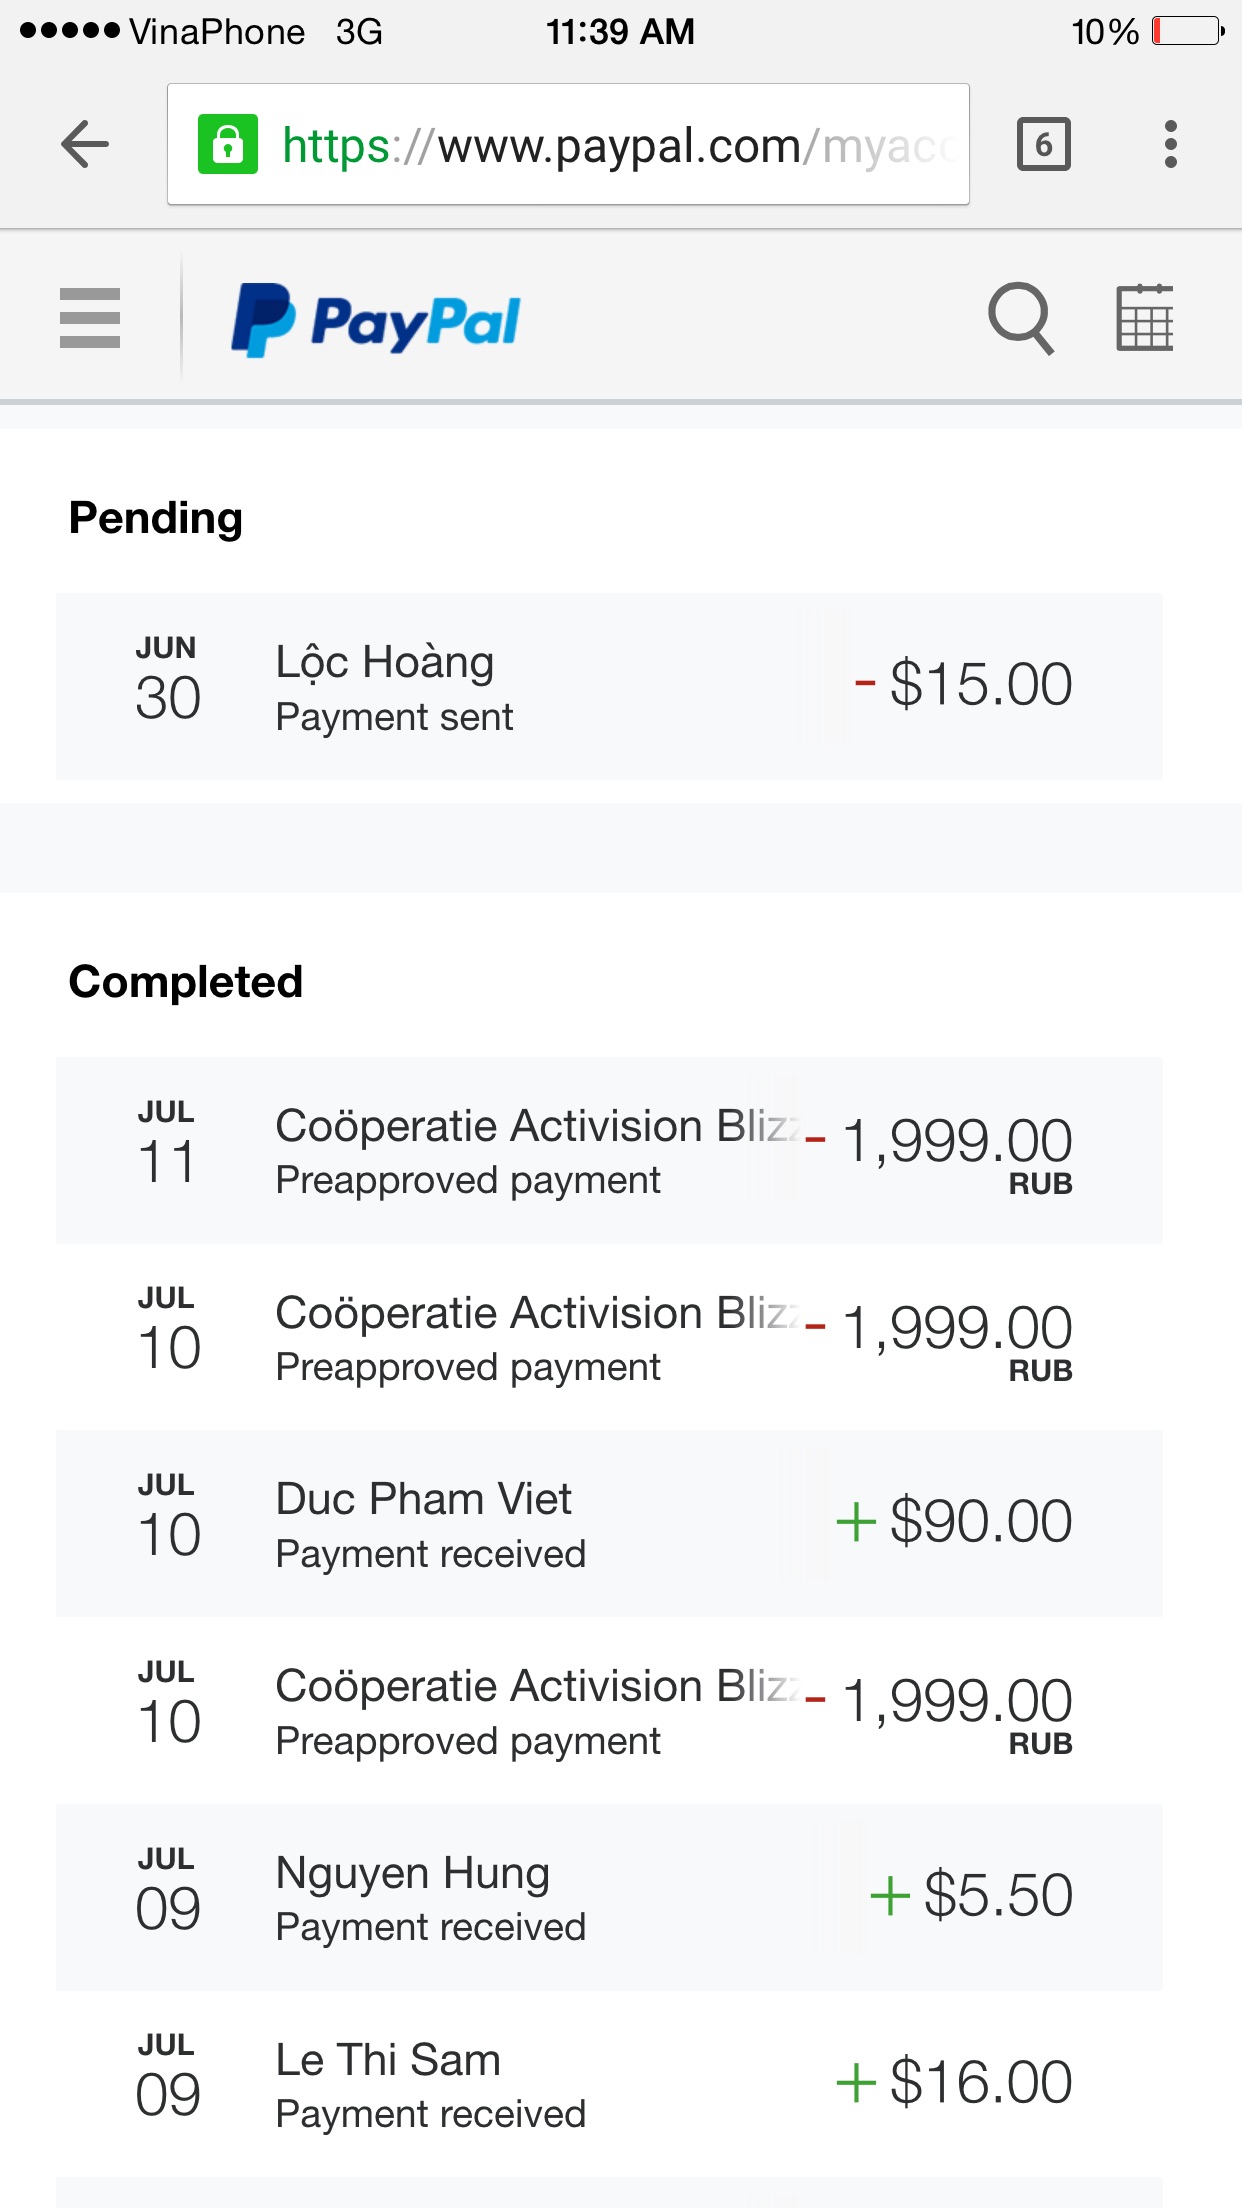The height and width of the screenshot is (2208, 1242).
Task: Open the calendar date filter icon
Action: tap(1144, 318)
